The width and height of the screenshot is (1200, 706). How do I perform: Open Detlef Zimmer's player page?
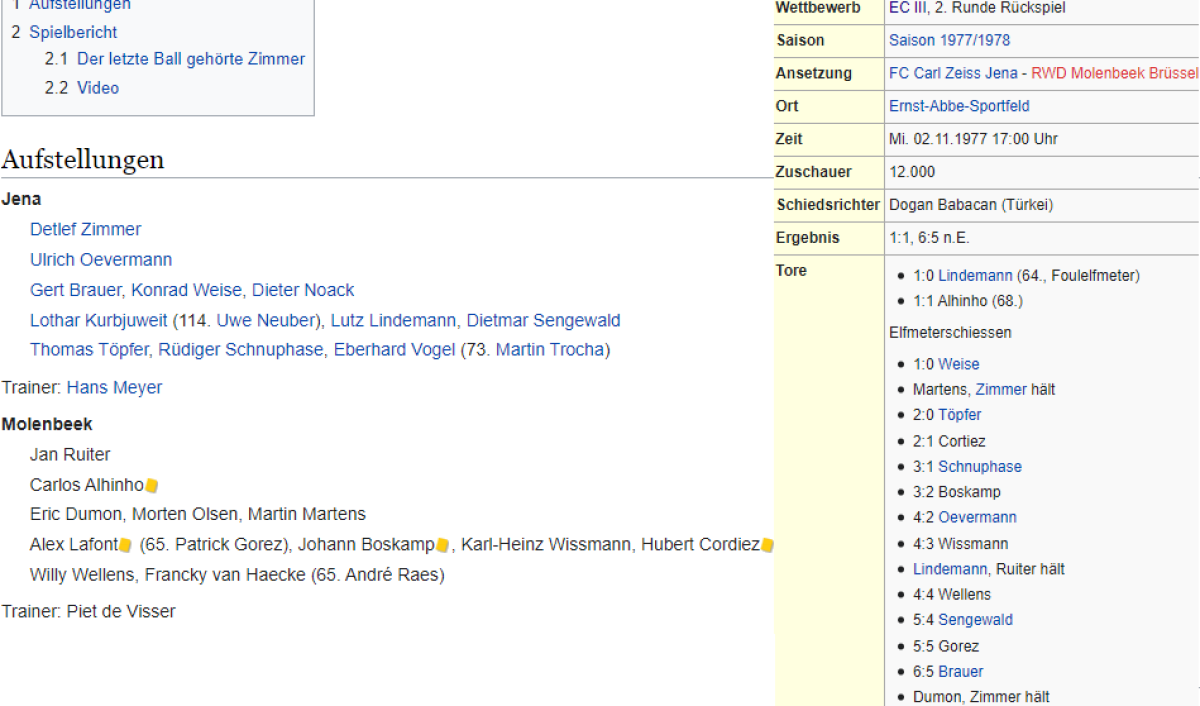coord(86,229)
